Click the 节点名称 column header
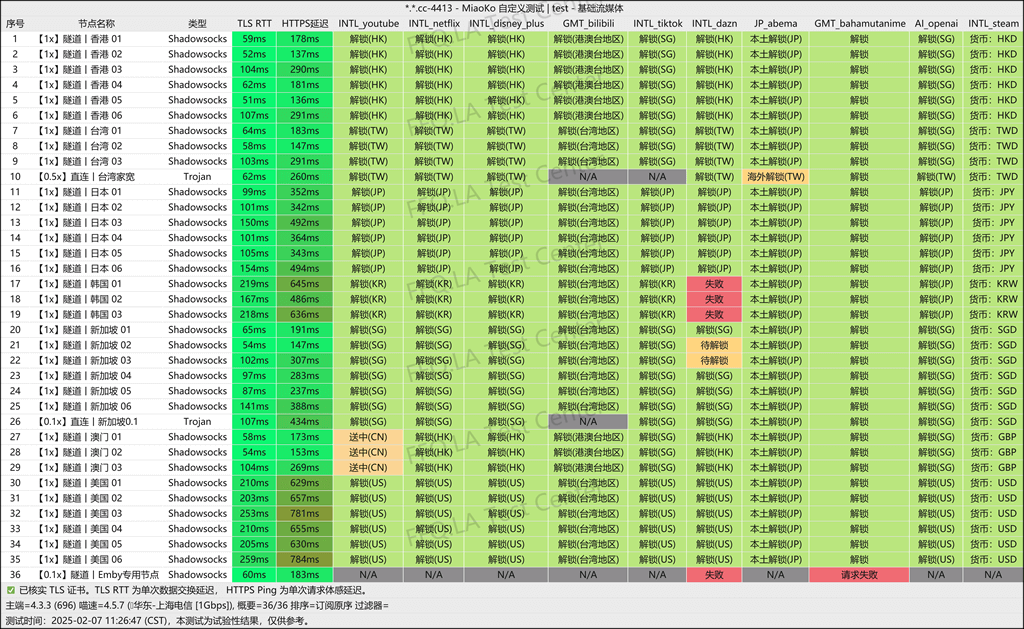Screen dimensions: 1024x629 (x=97, y=22)
